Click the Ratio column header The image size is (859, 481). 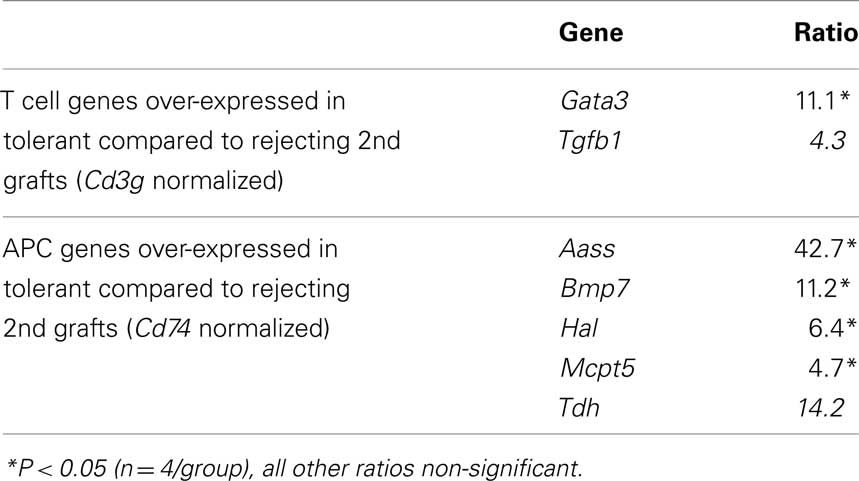click(x=826, y=33)
